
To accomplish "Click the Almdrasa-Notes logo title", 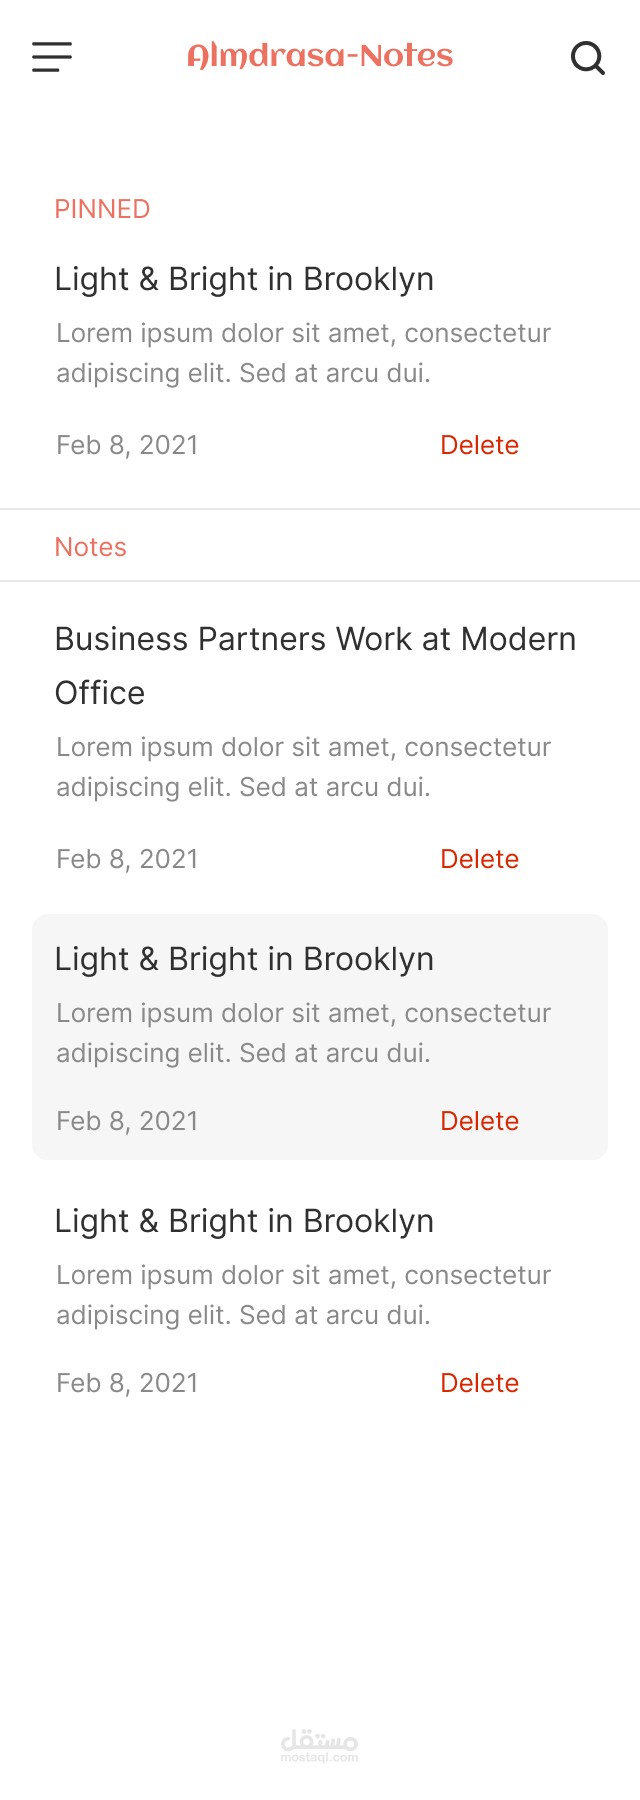I will pyautogui.click(x=320, y=56).
